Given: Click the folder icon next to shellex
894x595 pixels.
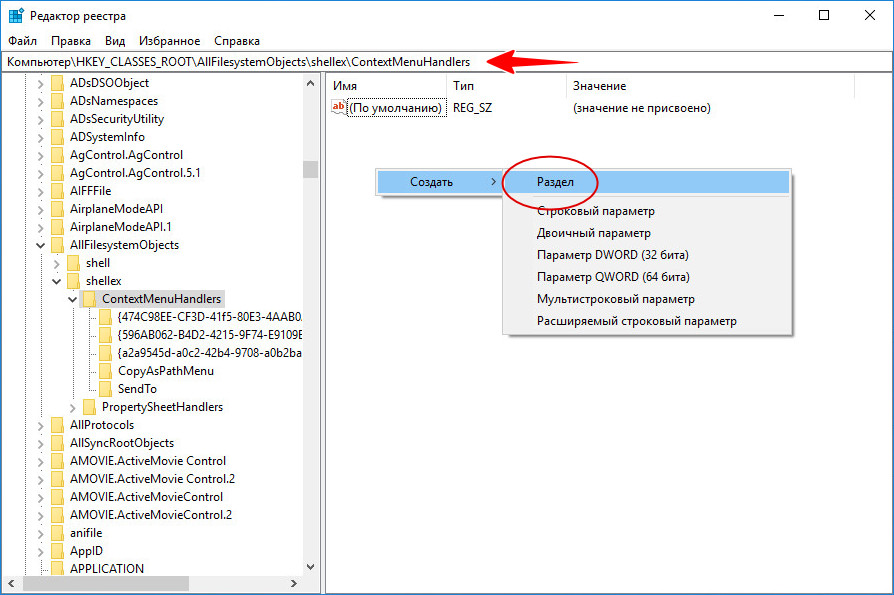Looking at the screenshot, I should (x=74, y=281).
